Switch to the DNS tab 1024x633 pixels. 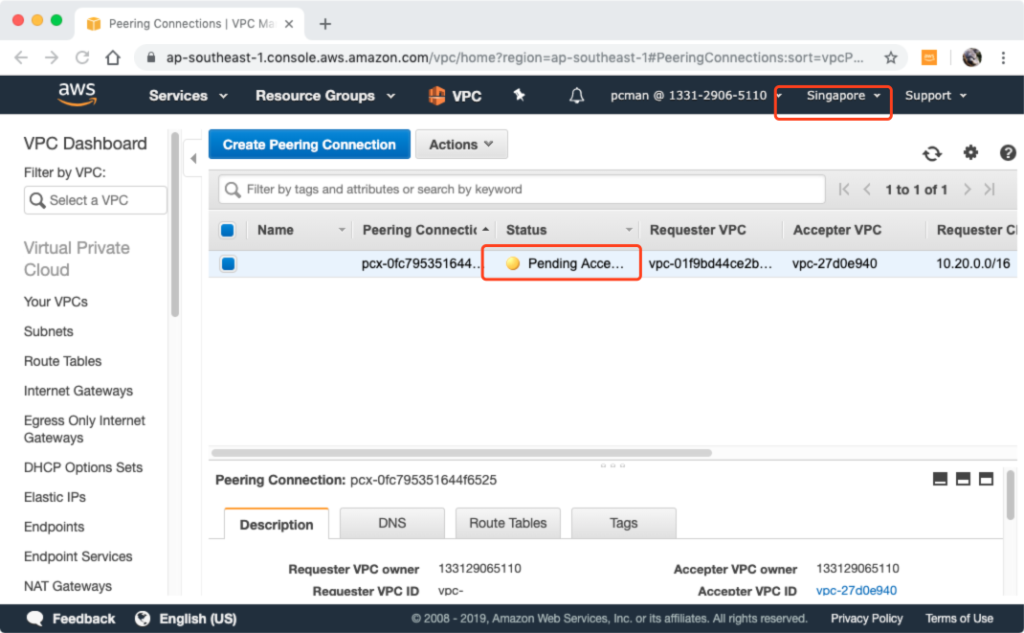392,523
